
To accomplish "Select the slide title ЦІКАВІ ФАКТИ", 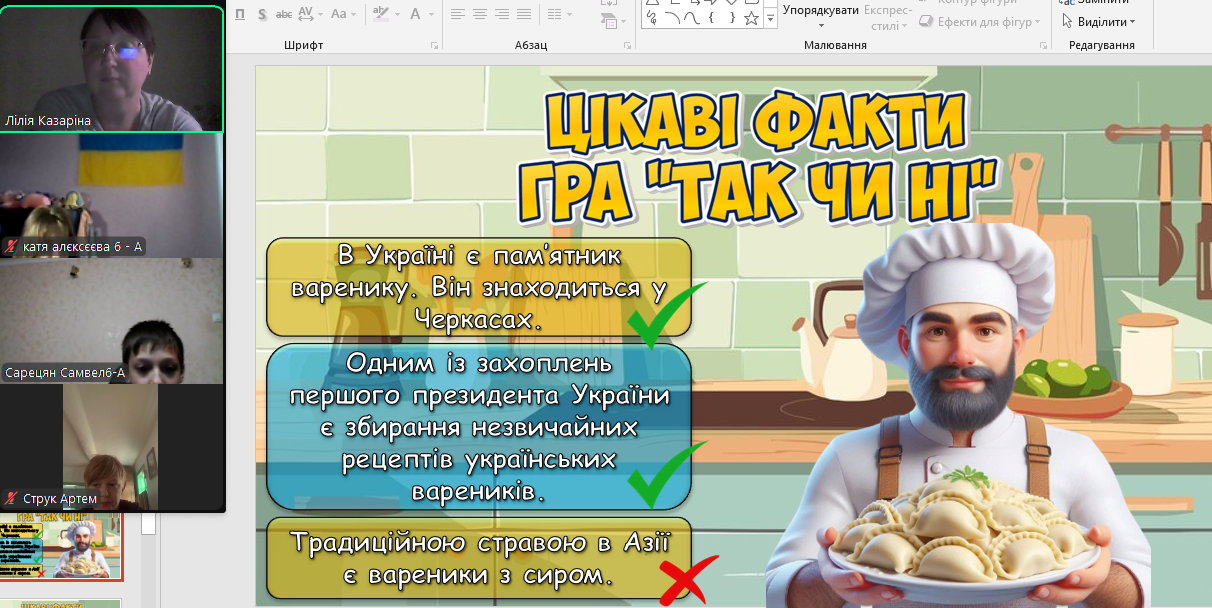I will [757, 124].
